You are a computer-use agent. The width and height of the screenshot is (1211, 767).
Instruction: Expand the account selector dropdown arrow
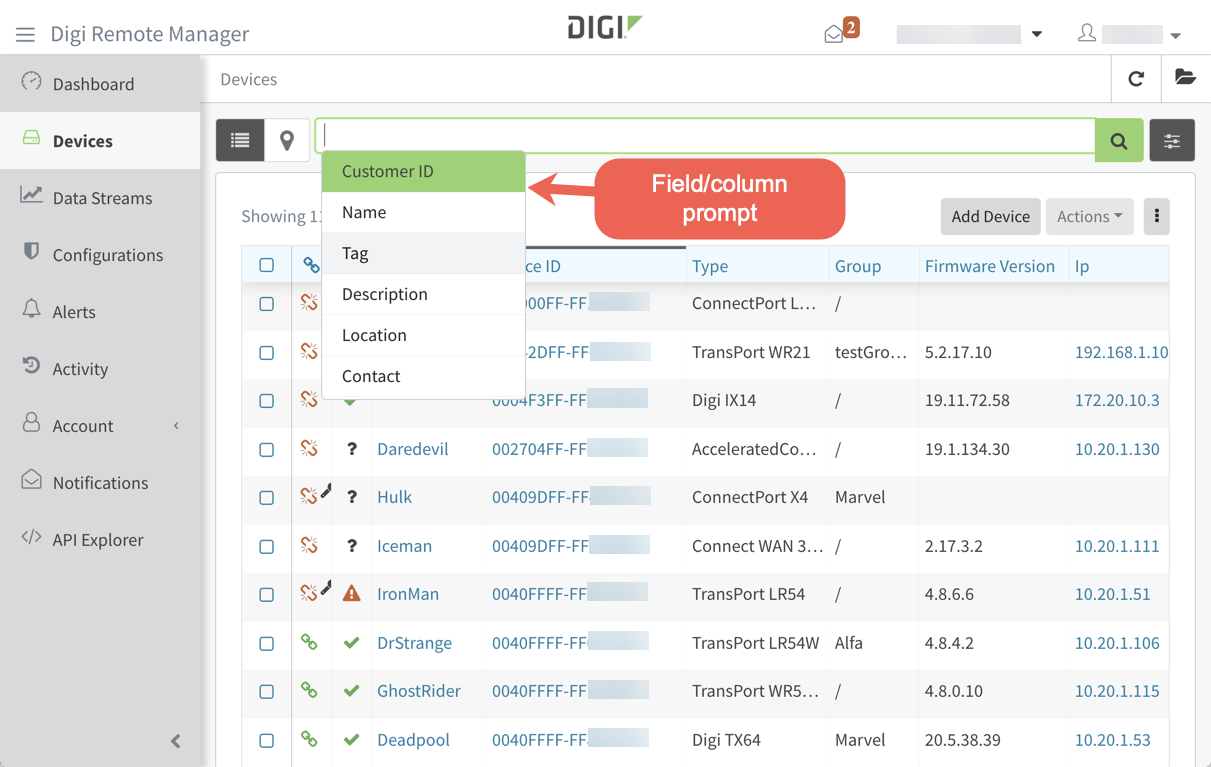tap(1037, 34)
